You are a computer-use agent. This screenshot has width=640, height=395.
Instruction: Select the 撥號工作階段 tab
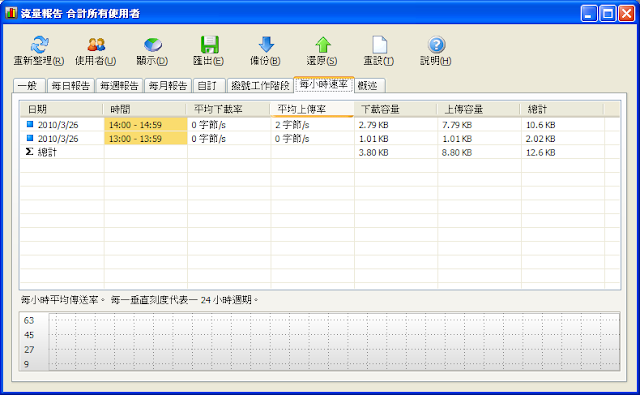coord(260,86)
